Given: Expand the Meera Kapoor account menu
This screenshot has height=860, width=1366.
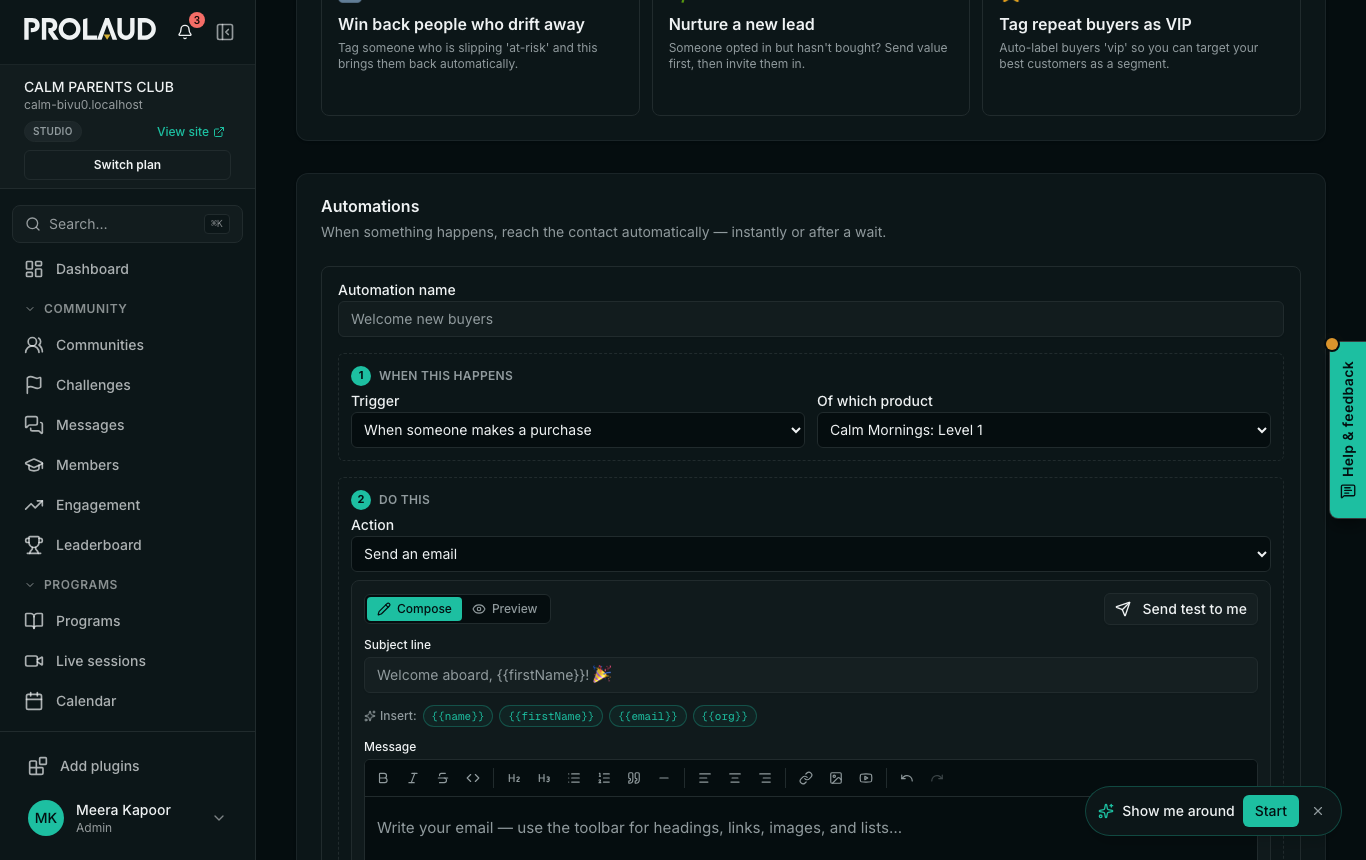Looking at the screenshot, I should point(127,818).
